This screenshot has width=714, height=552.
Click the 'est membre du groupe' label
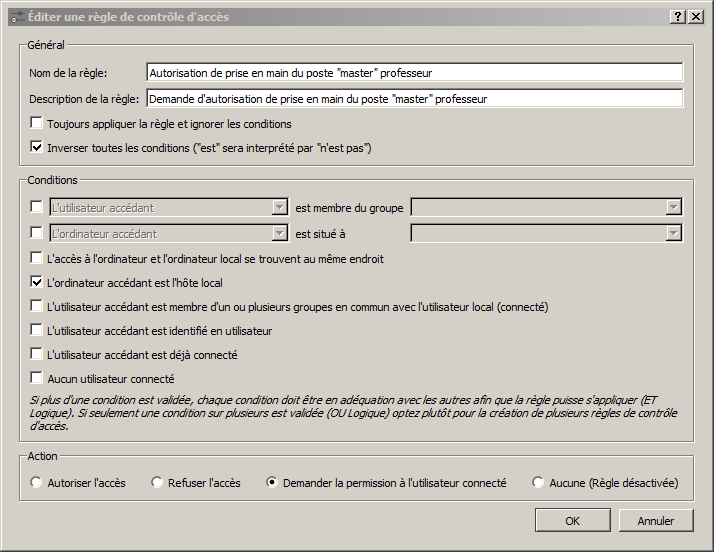(x=349, y=208)
